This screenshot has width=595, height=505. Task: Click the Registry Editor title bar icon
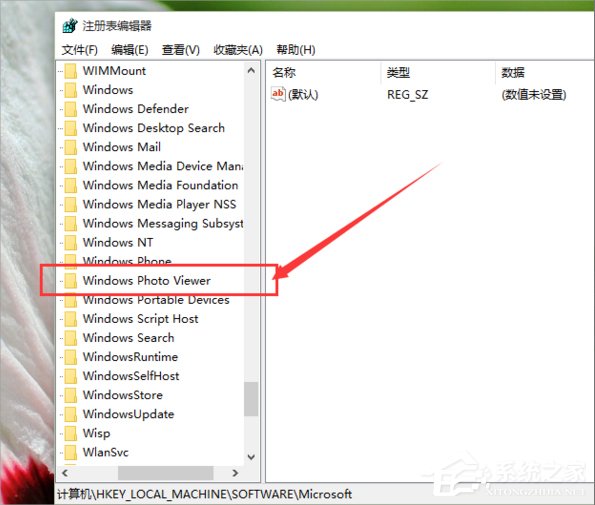pos(70,26)
